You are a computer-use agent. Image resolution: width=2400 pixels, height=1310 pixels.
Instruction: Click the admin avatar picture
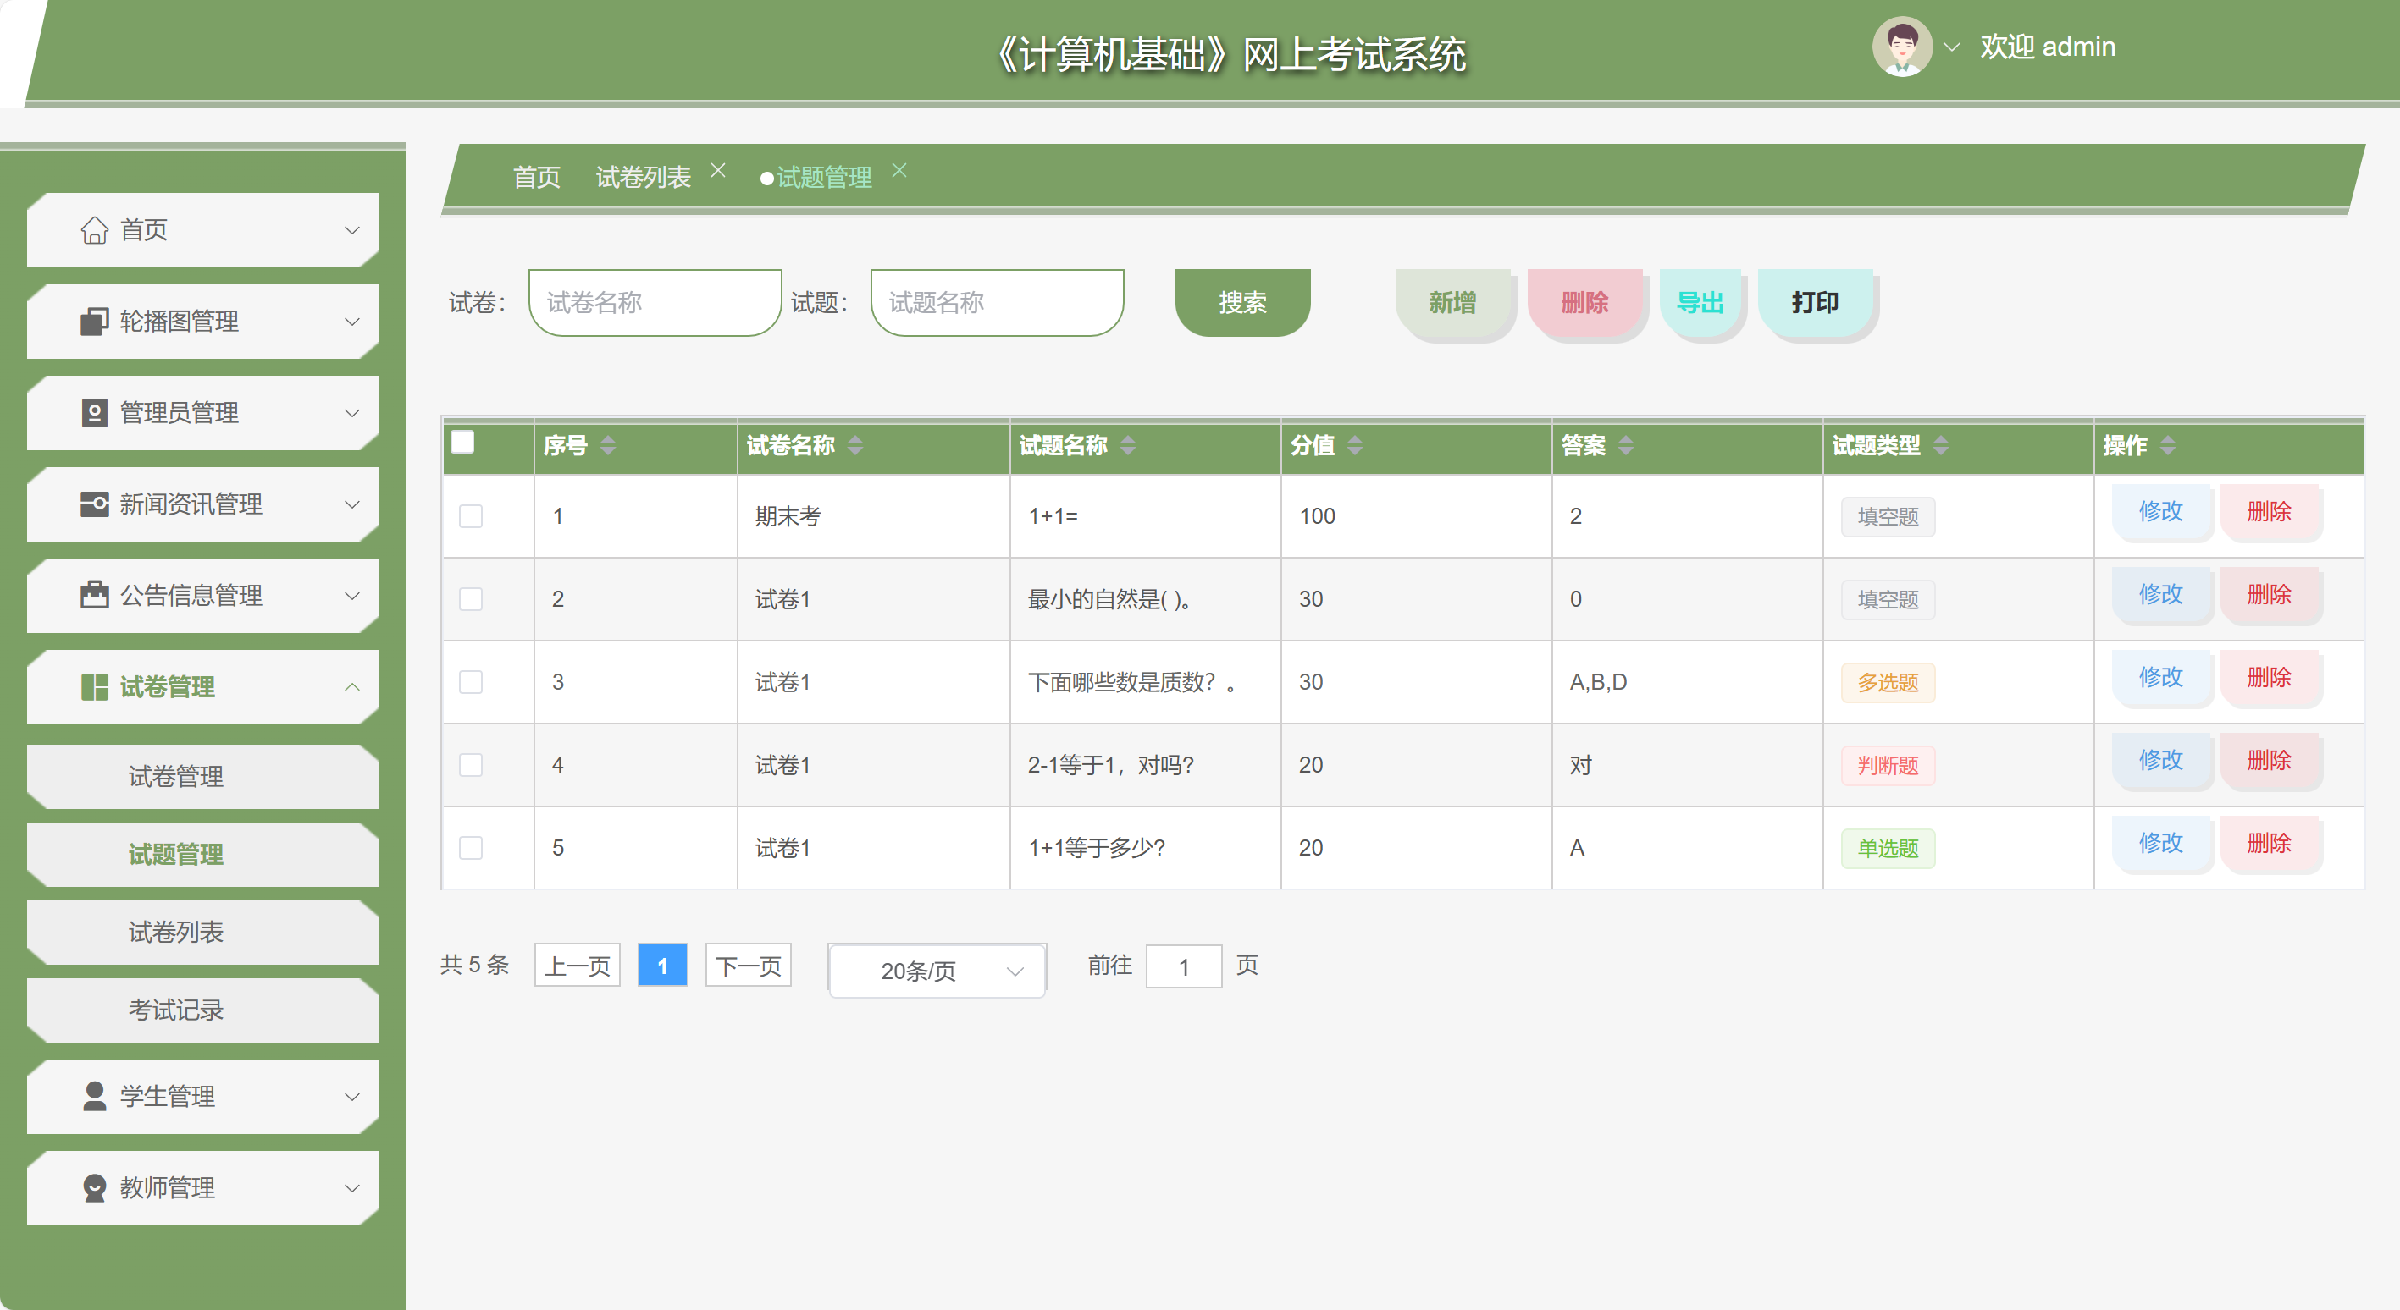(1901, 47)
